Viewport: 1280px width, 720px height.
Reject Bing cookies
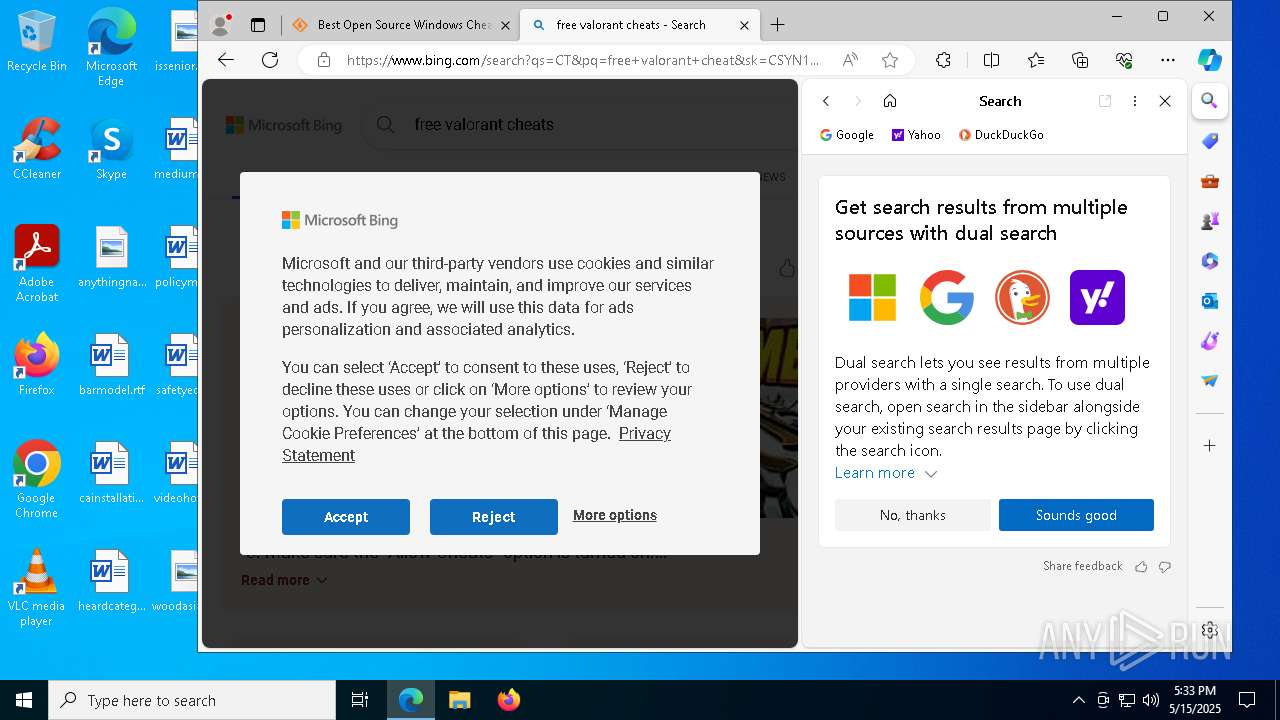click(x=494, y=517)
